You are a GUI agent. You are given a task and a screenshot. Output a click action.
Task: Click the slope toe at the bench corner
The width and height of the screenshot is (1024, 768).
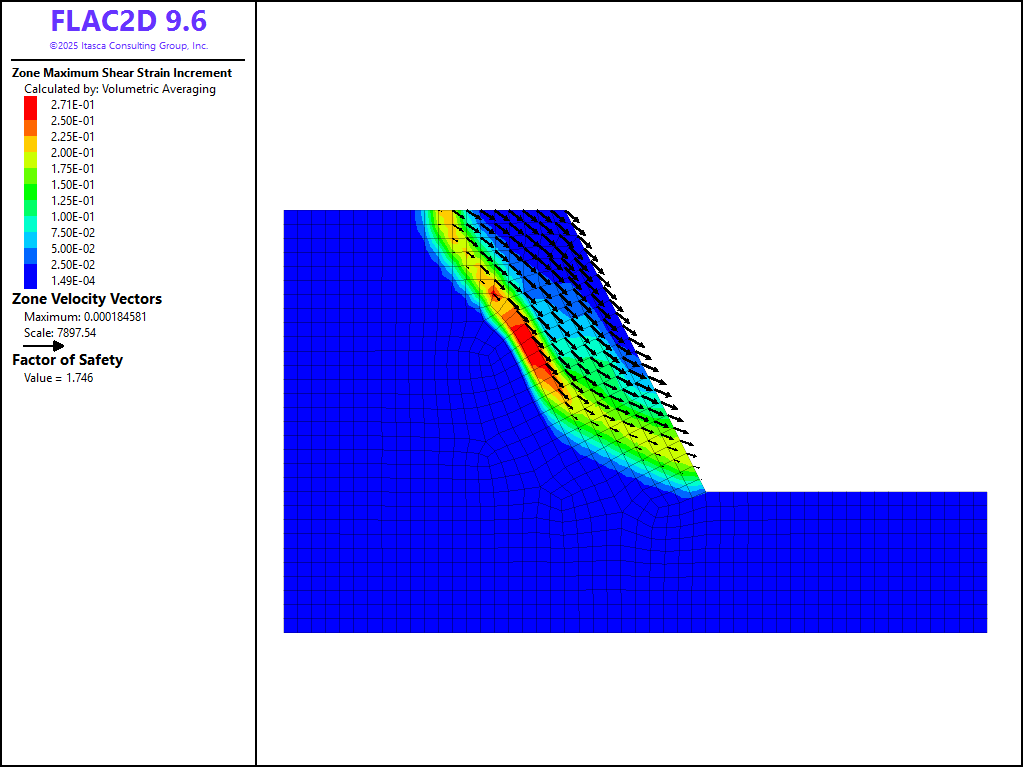coord(705,492)
